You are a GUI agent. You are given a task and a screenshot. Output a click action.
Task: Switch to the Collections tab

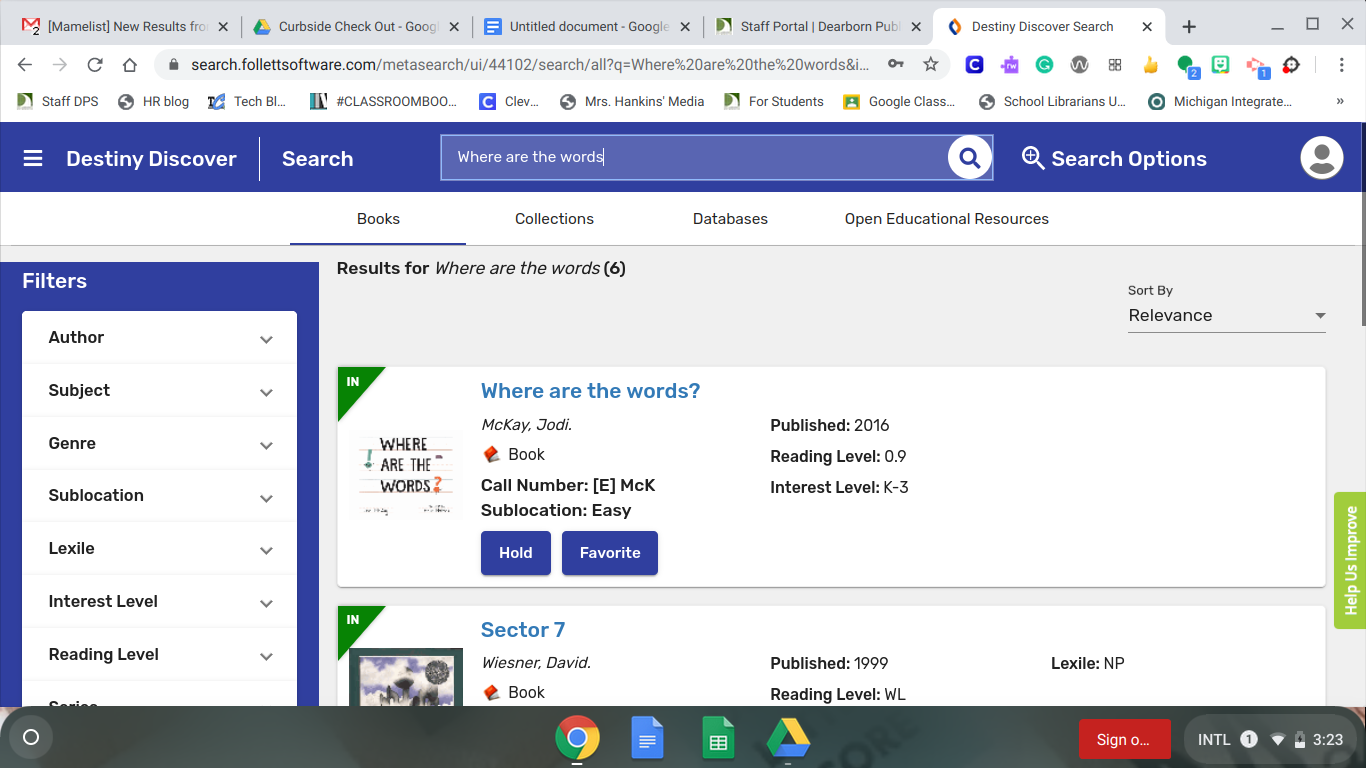point(554,219)
